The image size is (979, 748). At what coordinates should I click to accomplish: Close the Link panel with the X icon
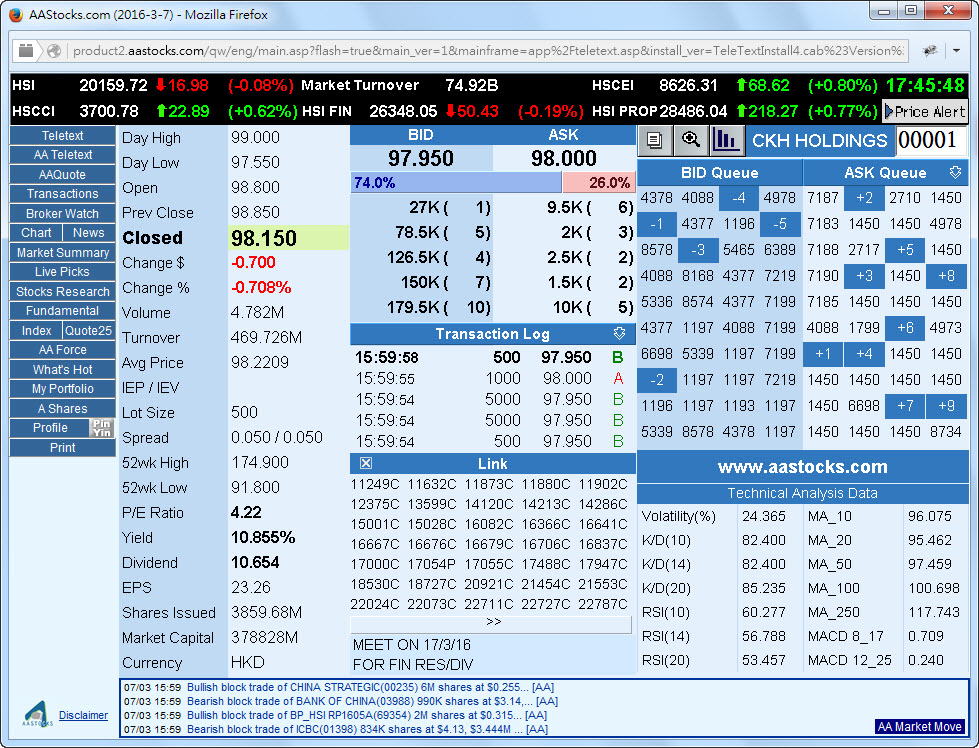point(366,463)
